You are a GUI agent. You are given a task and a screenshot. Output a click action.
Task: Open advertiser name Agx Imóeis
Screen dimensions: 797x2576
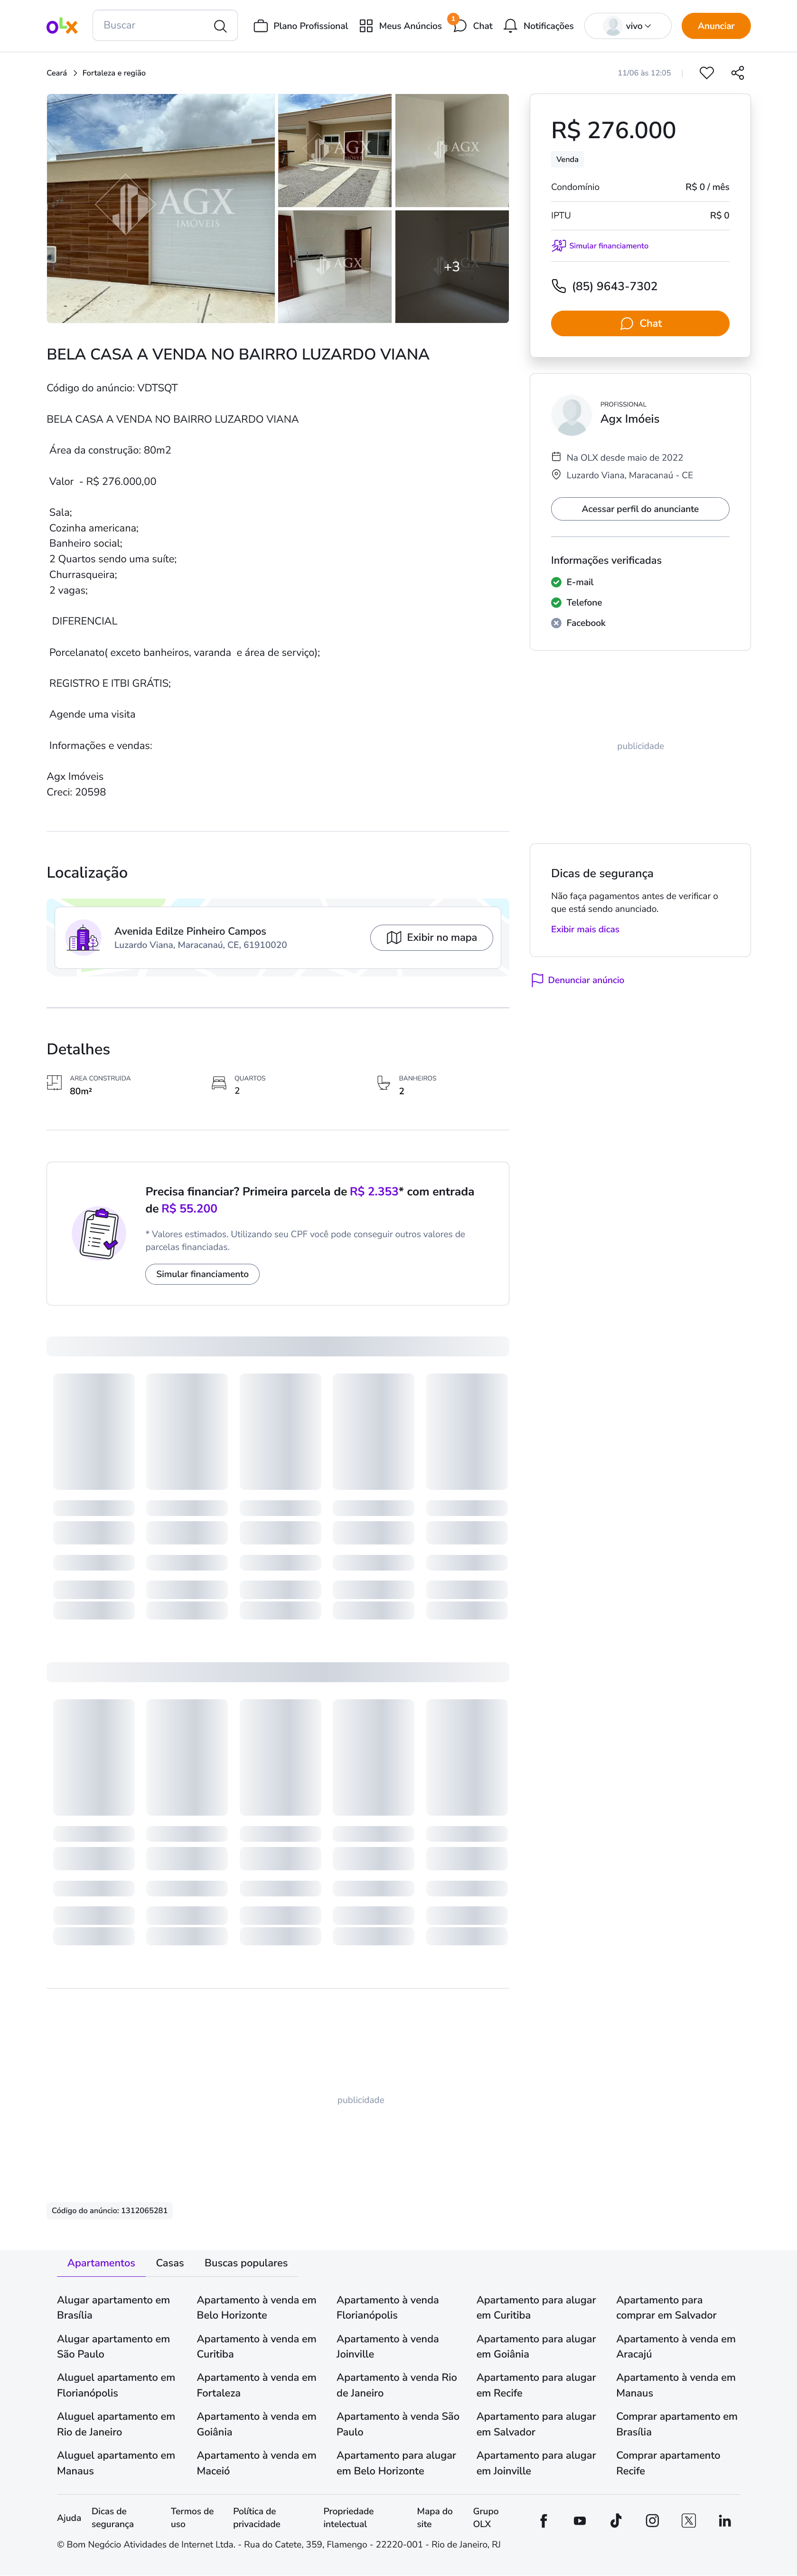tap(630, 419)
